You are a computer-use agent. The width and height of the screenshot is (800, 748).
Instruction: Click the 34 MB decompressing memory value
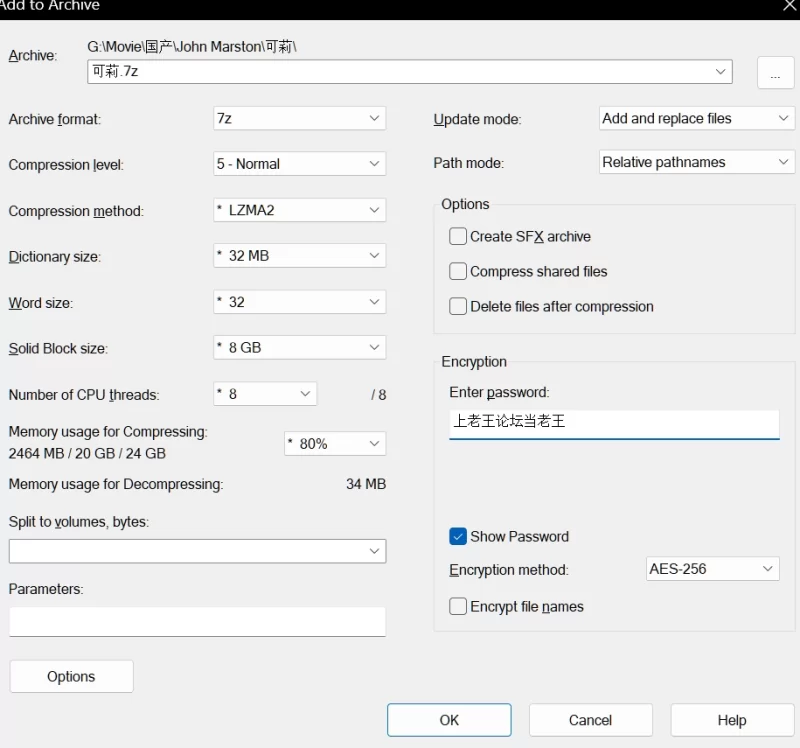coord(366,484)
